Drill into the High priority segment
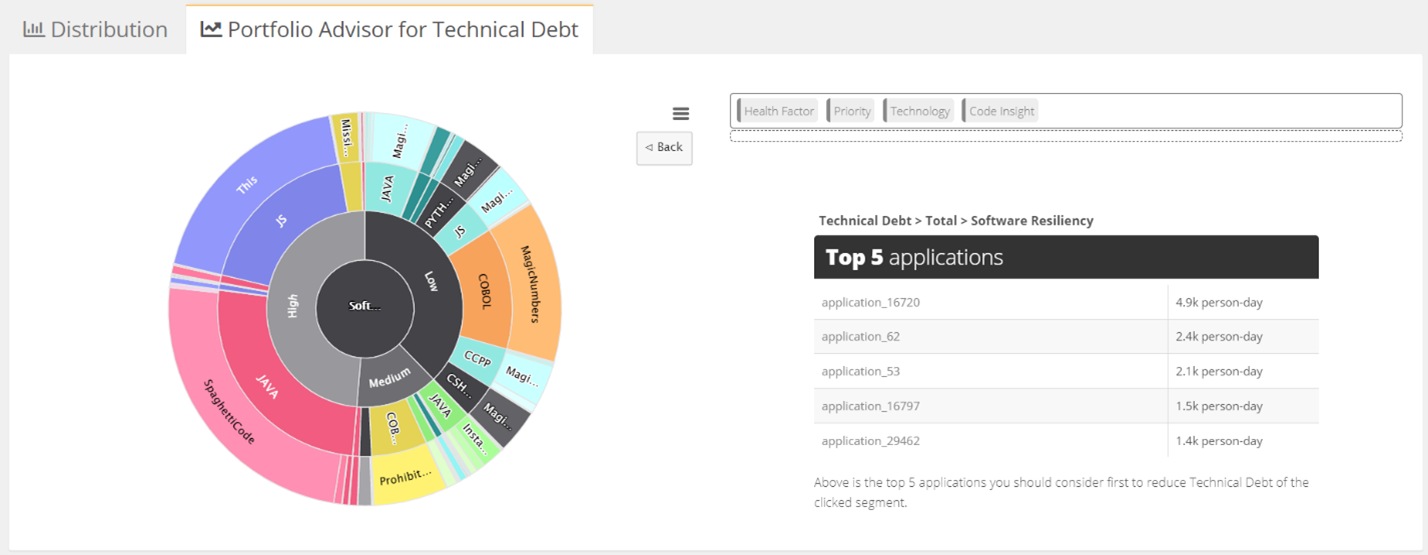This screenshot has height=555, width=1428. [293, 305]
